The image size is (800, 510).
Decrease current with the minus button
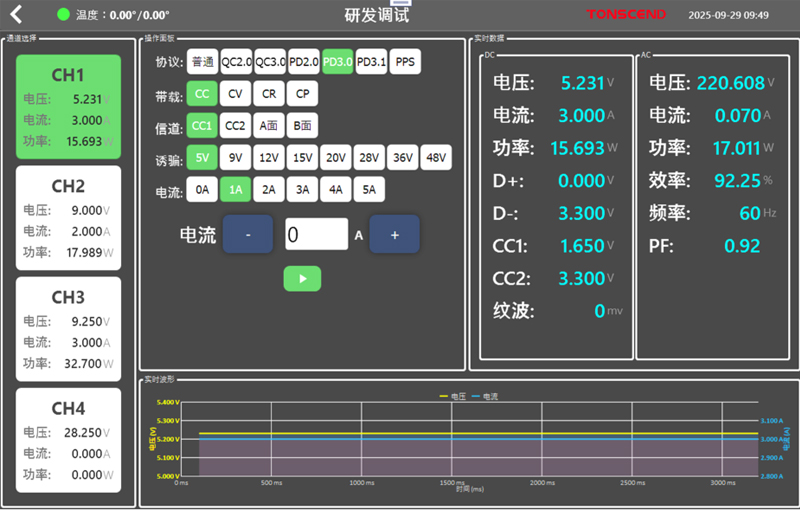(248, 235)
